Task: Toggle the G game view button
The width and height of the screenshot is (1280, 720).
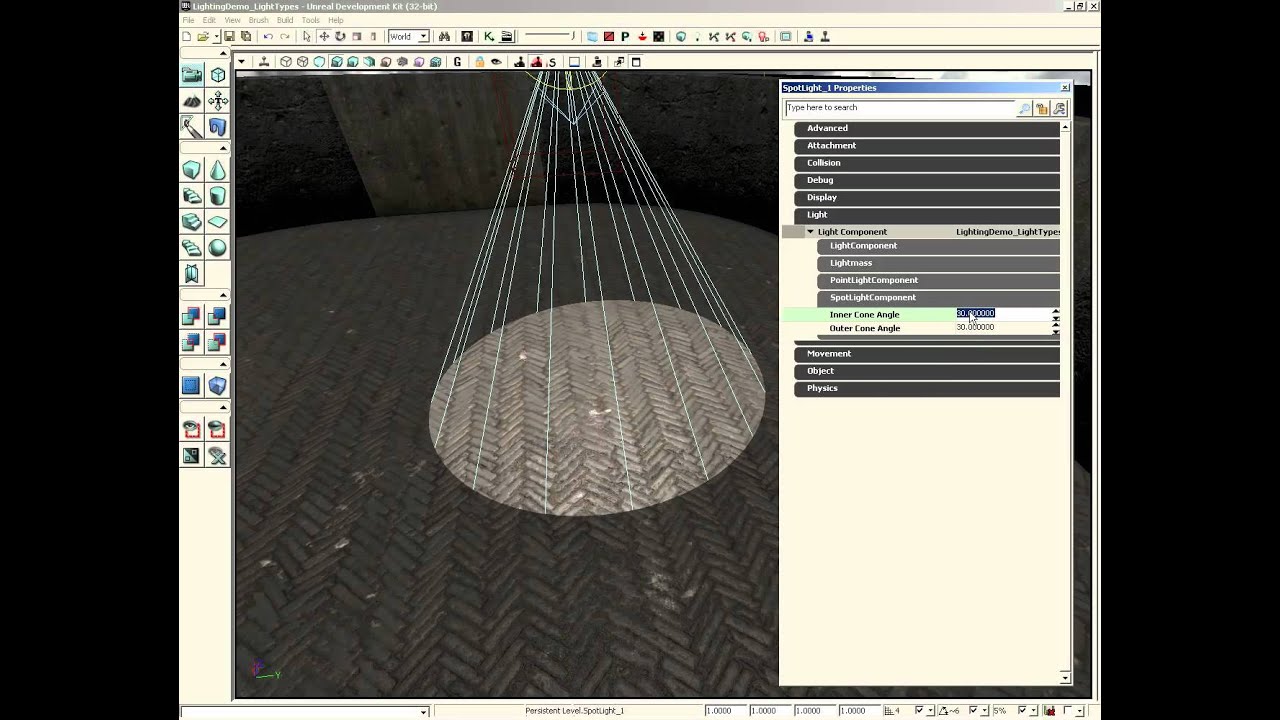Action: coord(458,62)
